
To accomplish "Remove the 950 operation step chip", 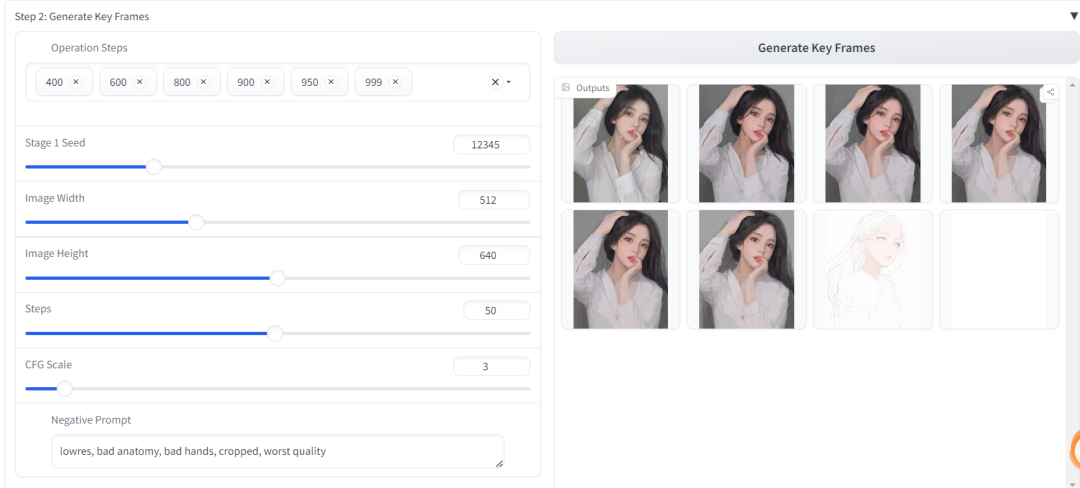I will click(331, 82).
